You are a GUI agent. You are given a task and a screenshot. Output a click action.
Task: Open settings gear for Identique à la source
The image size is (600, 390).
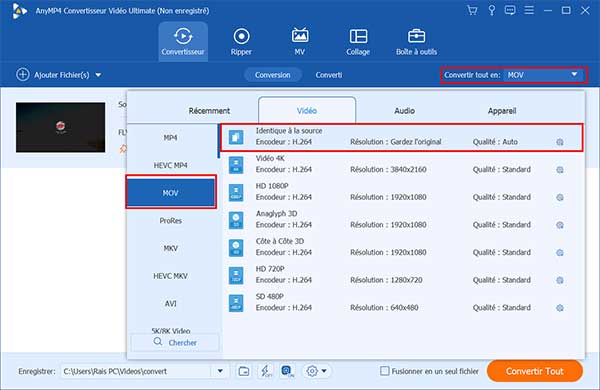(x=560, y=142)
